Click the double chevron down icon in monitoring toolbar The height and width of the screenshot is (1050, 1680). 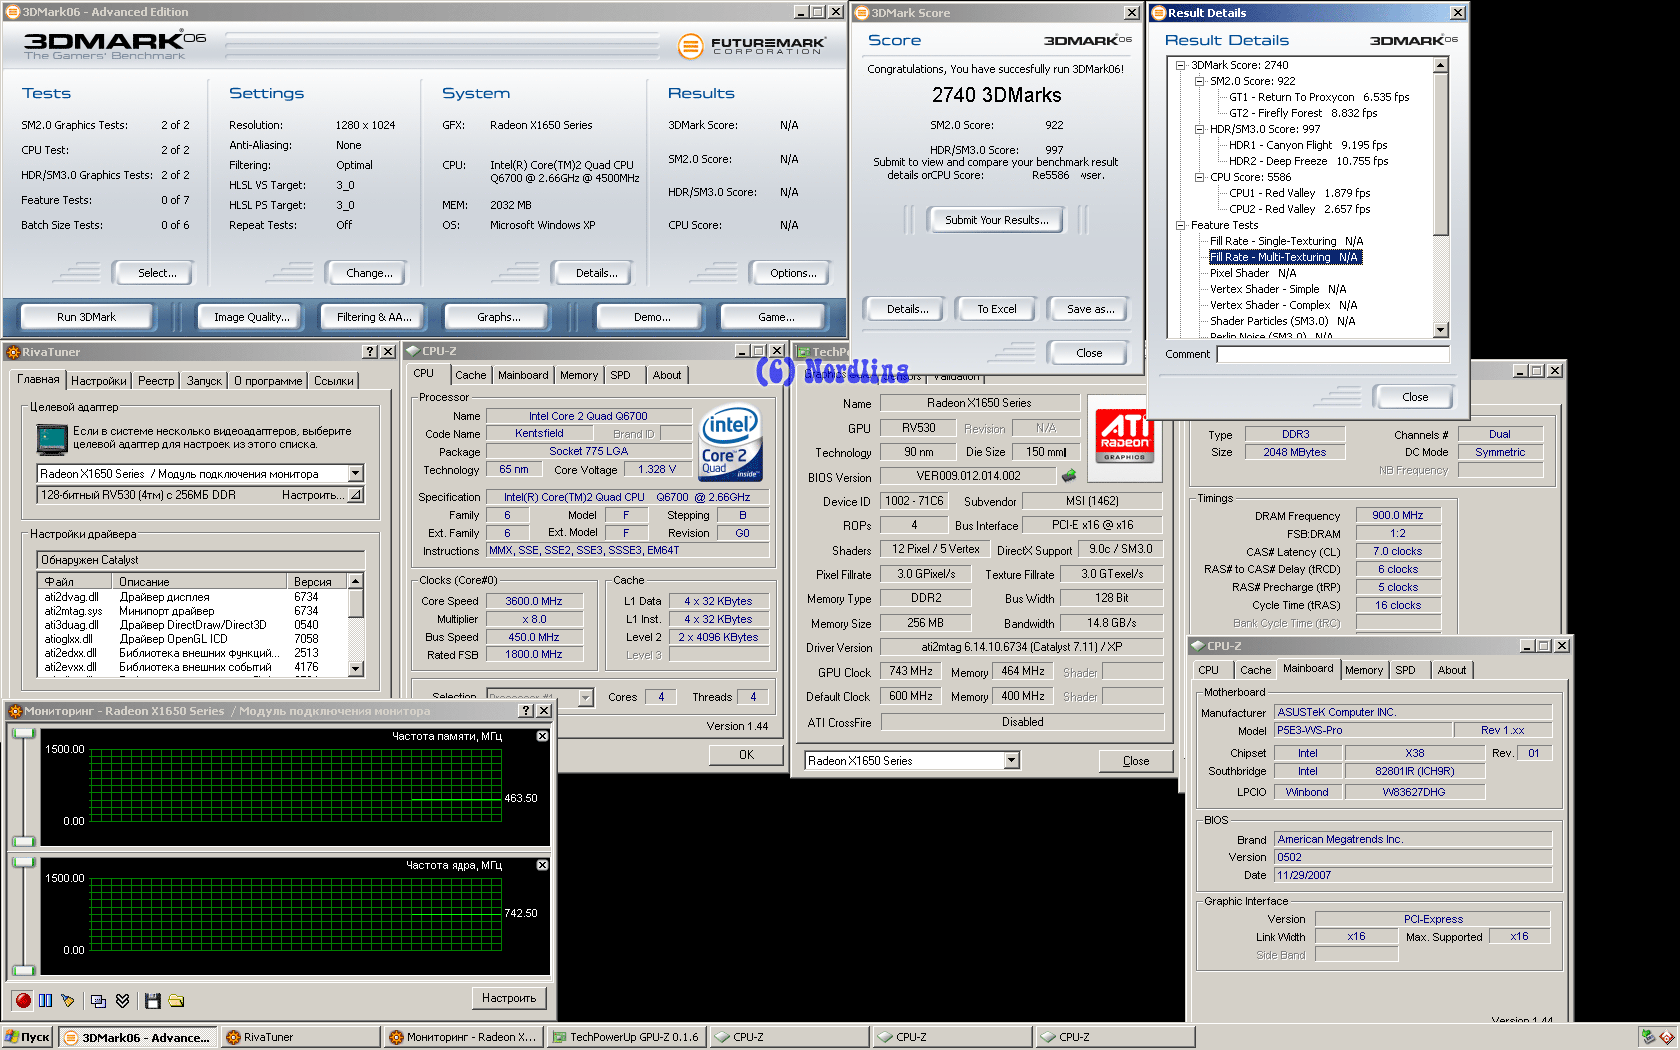coord(122,1000)
